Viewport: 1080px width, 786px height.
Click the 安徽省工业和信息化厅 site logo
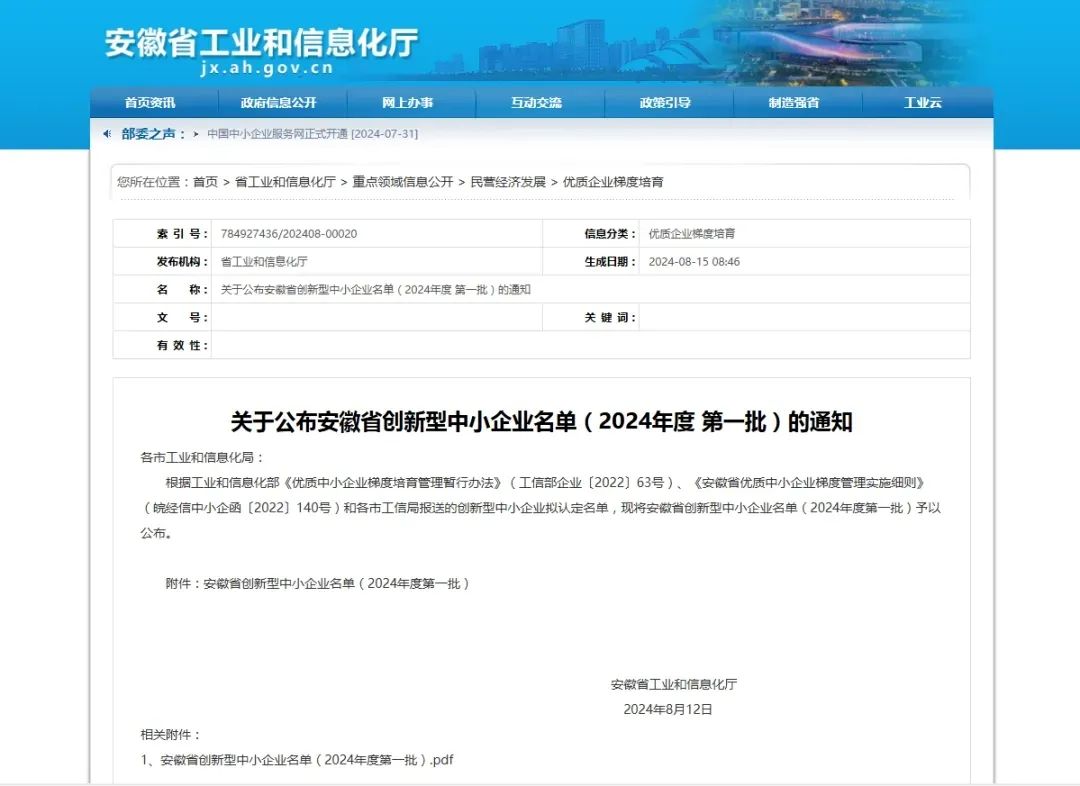click(262, 45)
